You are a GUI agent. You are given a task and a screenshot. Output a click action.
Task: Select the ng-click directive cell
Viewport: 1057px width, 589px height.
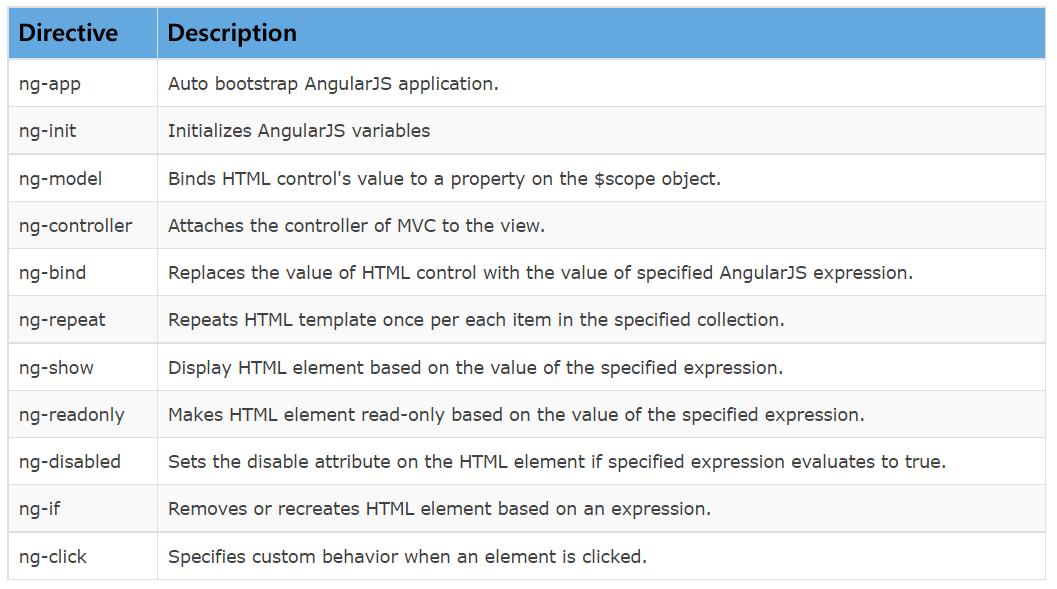coord(83,557)
